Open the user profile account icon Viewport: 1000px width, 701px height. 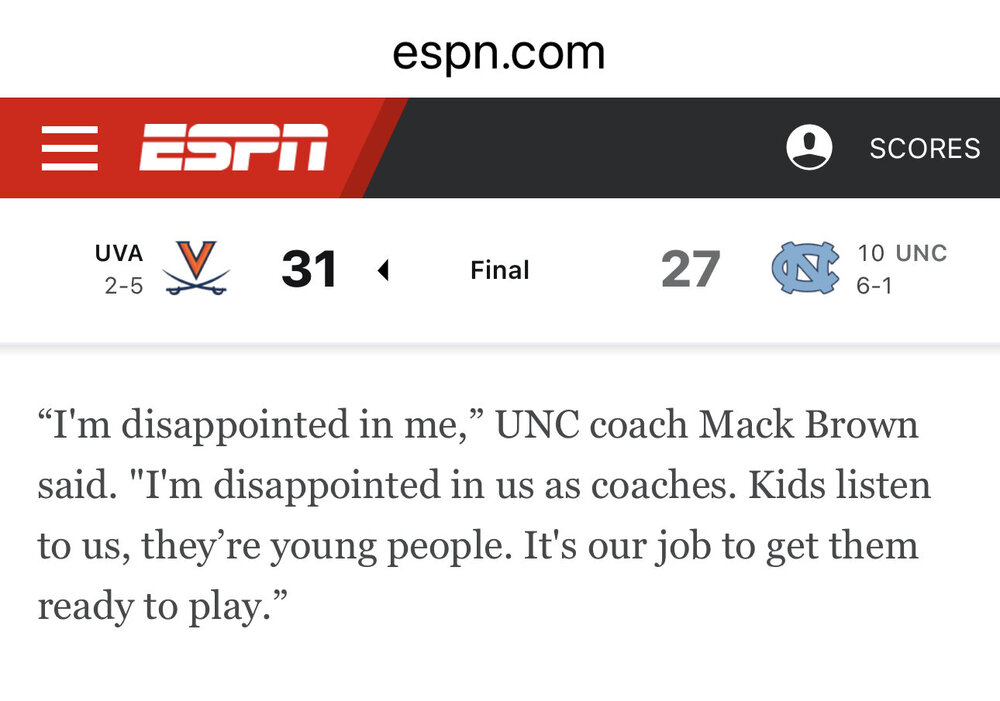click(809, 148)
